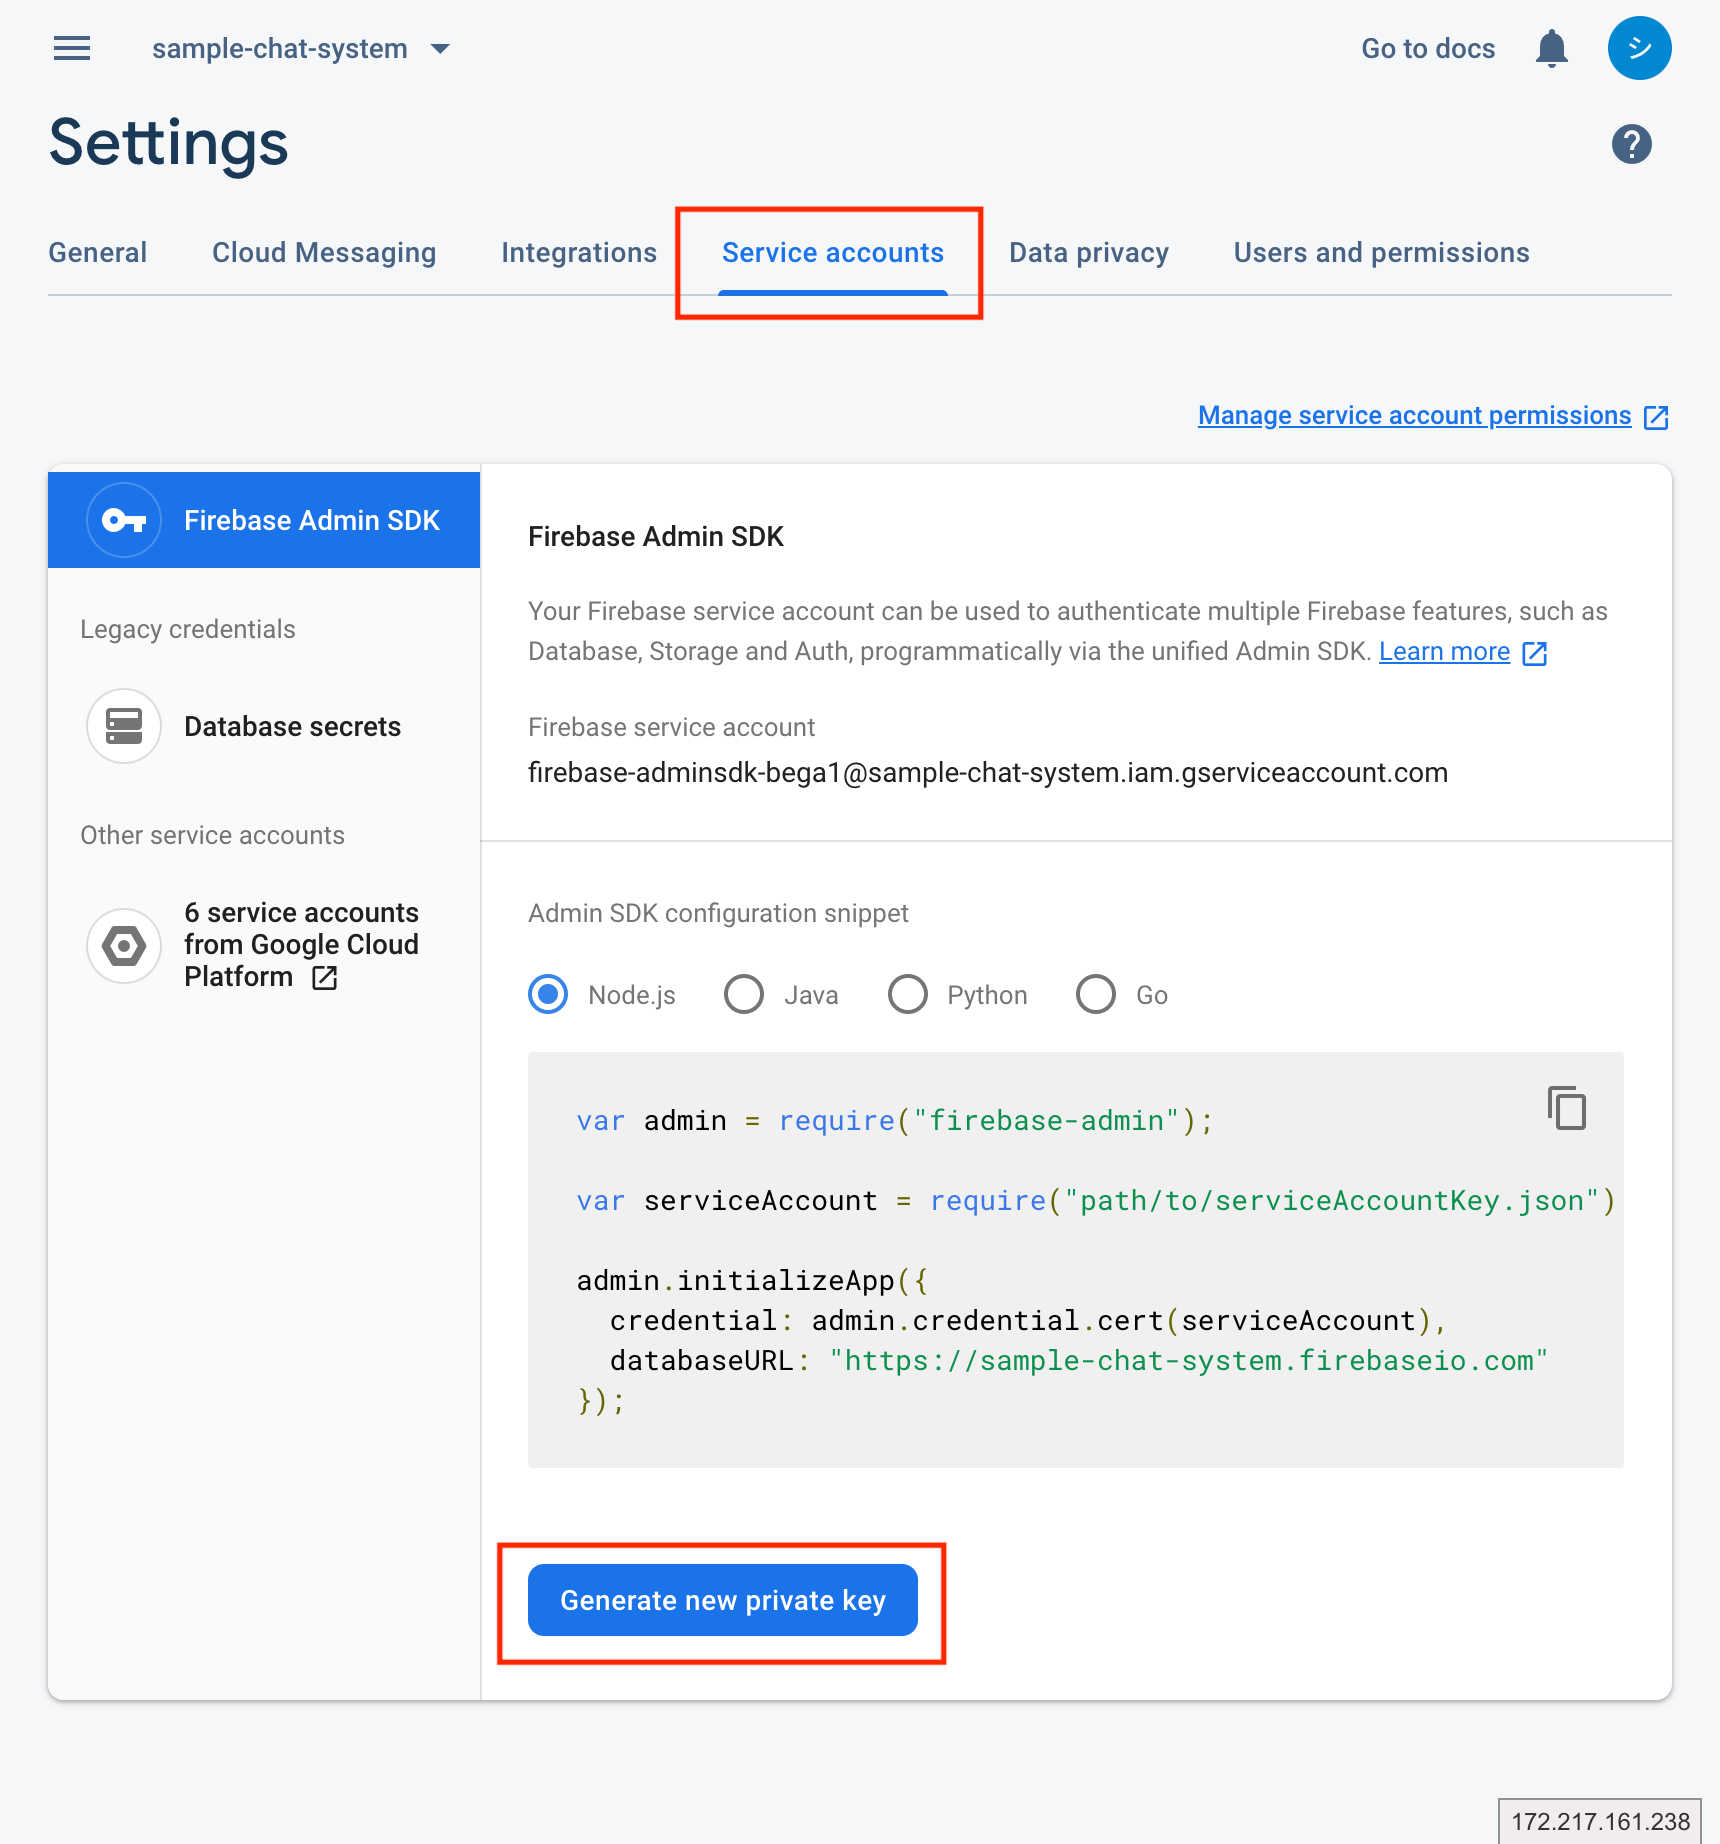
Task: Click external-link icon after Platform text
Action: pos(324,978)
